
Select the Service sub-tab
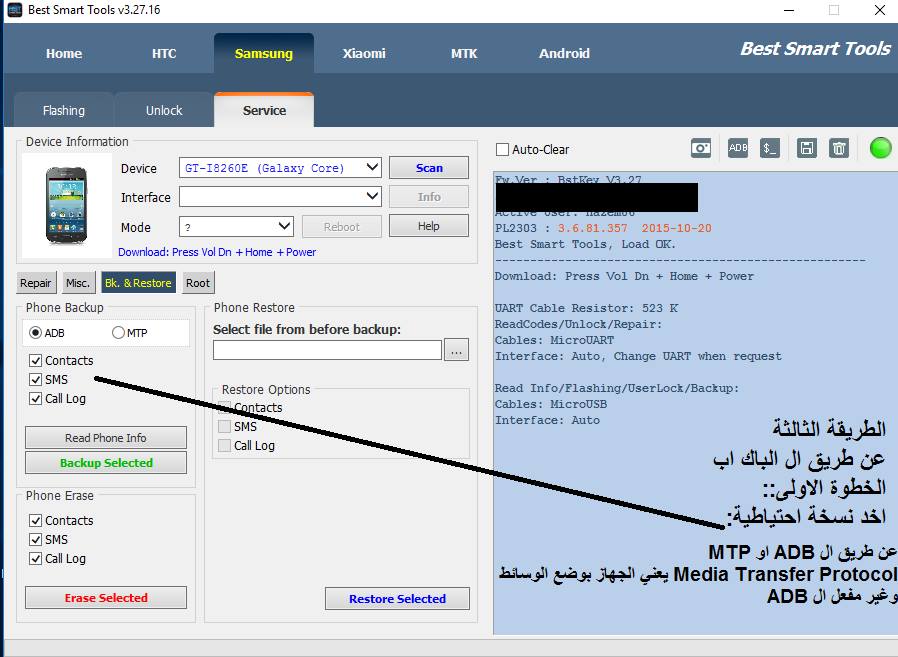click(x=264, y=110)
